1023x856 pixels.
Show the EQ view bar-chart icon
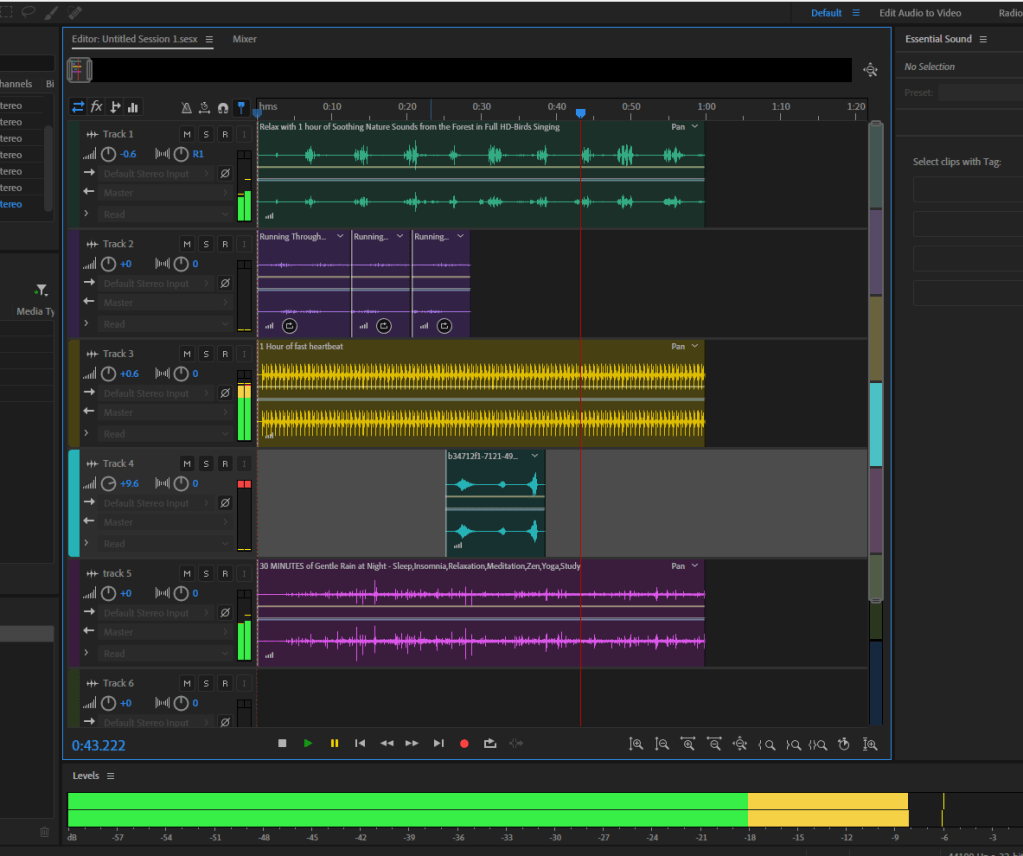(x=133, y=107)
